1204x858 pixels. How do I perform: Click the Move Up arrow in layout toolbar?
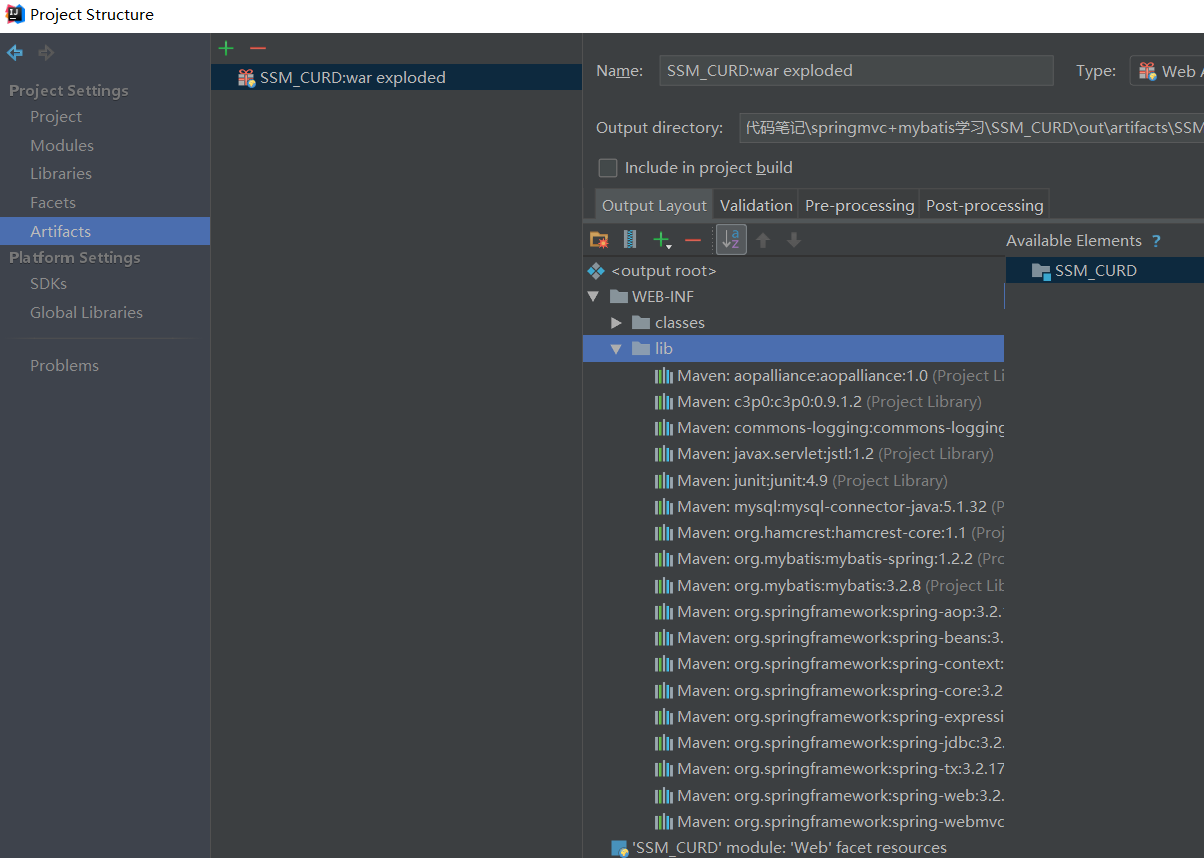point(763,240)
